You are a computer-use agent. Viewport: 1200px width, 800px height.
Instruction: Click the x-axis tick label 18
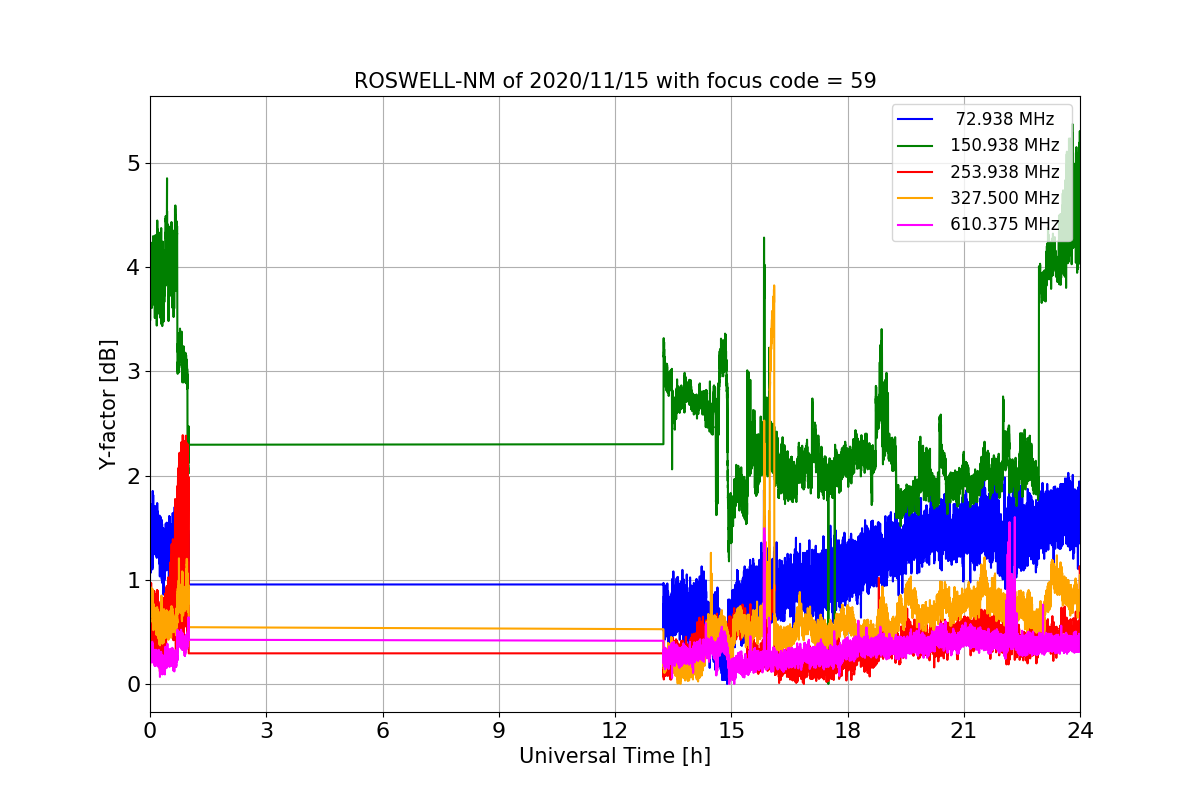(847, 731)
